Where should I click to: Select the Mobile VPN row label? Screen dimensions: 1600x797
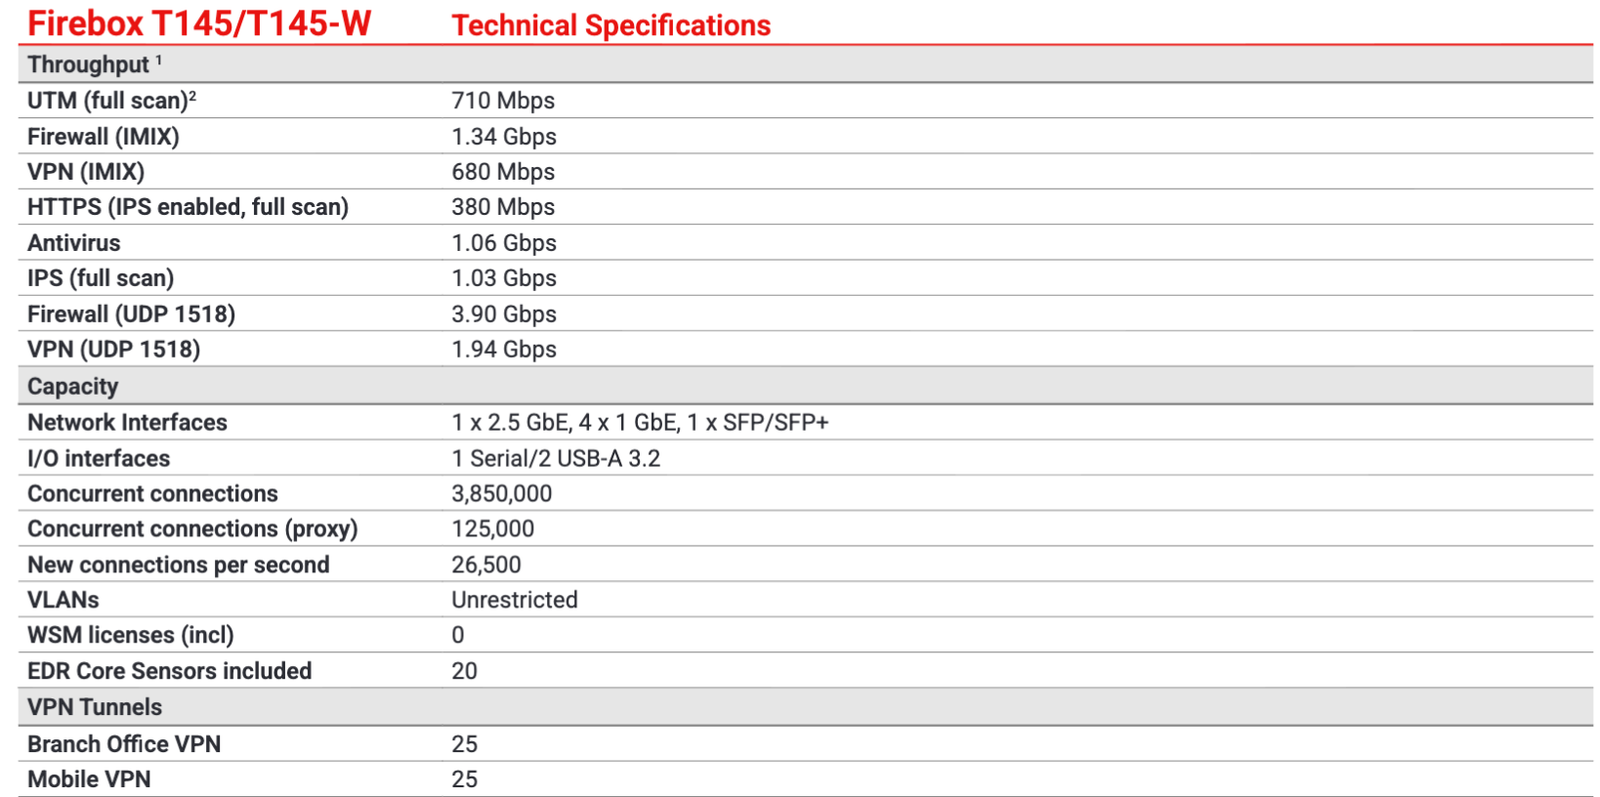click(x=89, y=779)
